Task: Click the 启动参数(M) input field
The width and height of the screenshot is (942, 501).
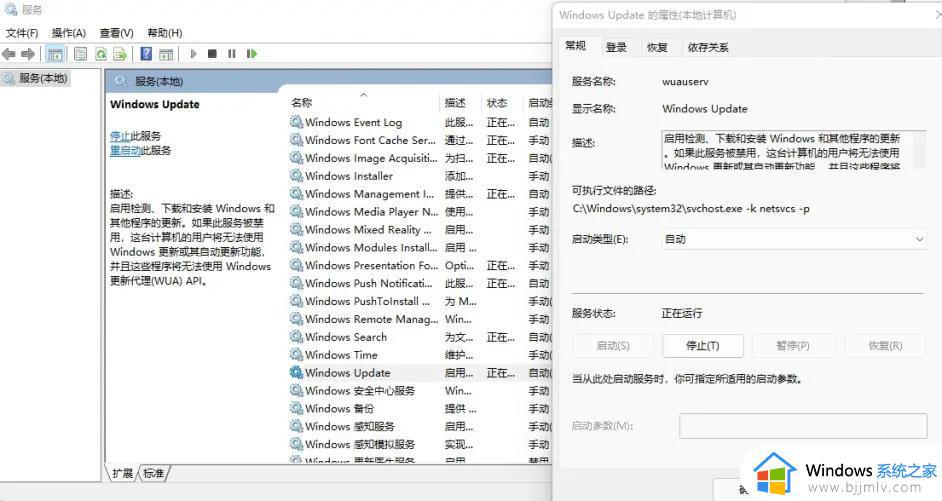Action: click(803, 425)
